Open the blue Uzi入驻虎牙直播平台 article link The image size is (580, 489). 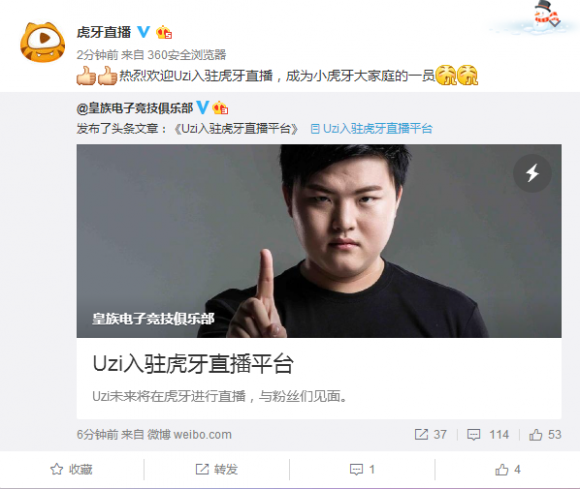point(371,129)
